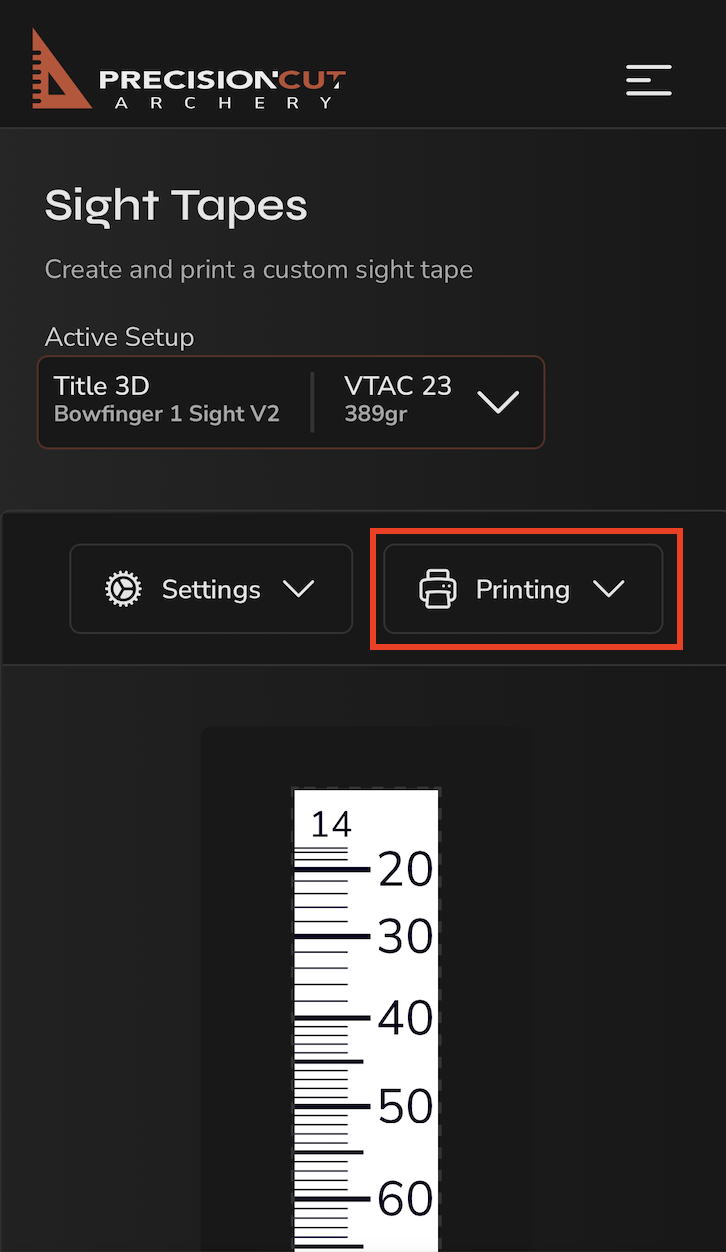This screenshot has height=1252, width=726.
Task: Click the Sight Tapes page heading
Action: coord(176,206)
